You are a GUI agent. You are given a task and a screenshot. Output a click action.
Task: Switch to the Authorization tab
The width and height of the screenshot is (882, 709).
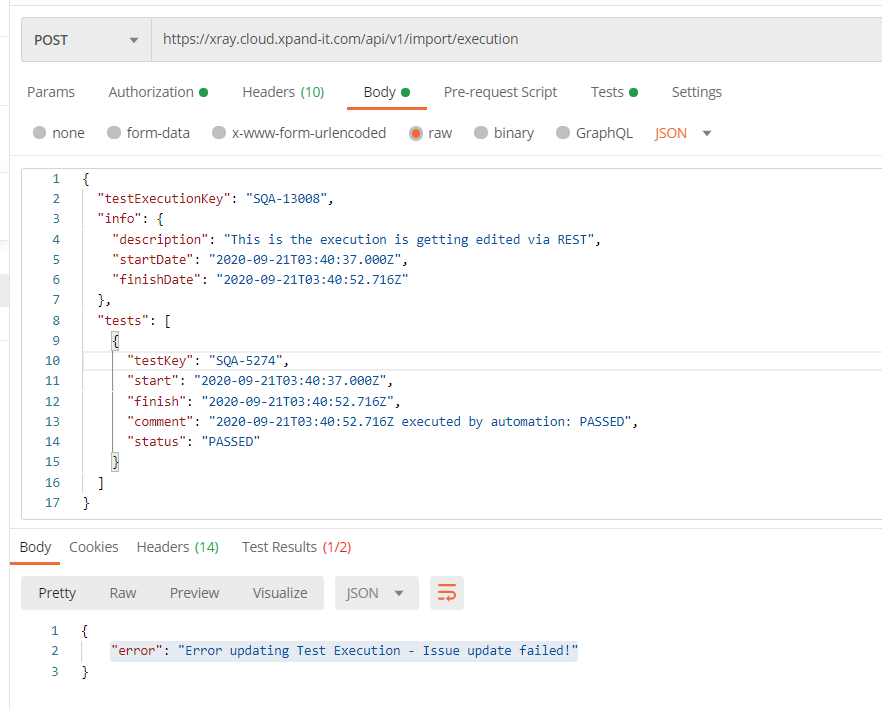pos(151,91)
